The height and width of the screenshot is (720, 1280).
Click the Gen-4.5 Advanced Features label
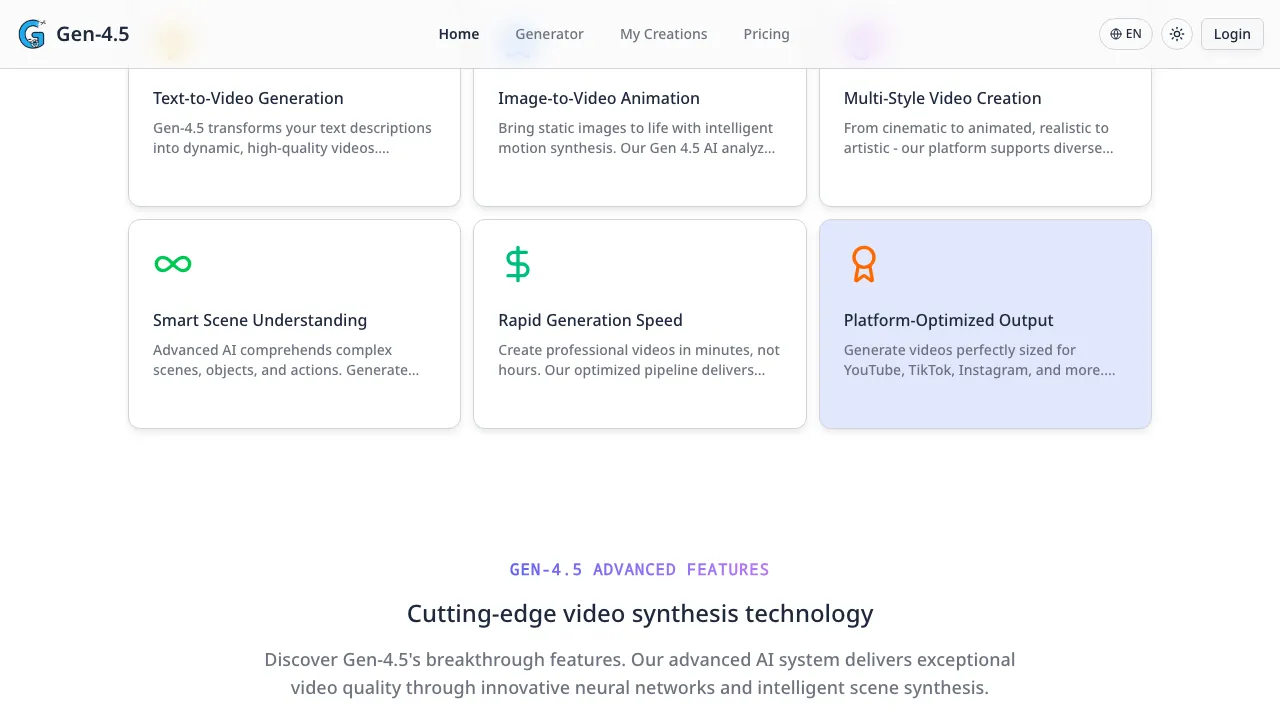(x=640, y=570)
